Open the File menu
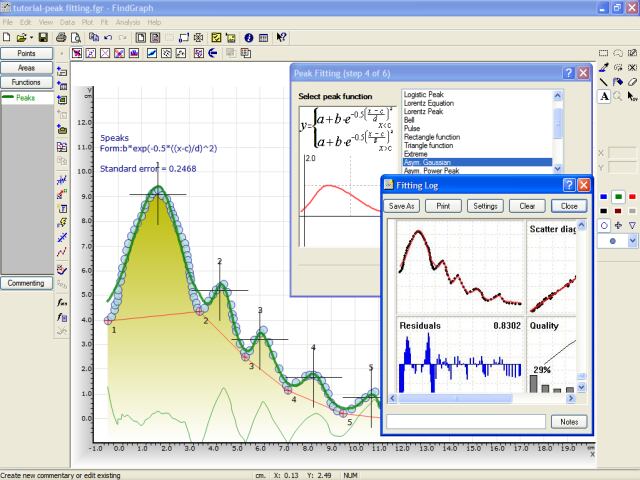This screenshot has height=480, width=640. coord(7,22)
